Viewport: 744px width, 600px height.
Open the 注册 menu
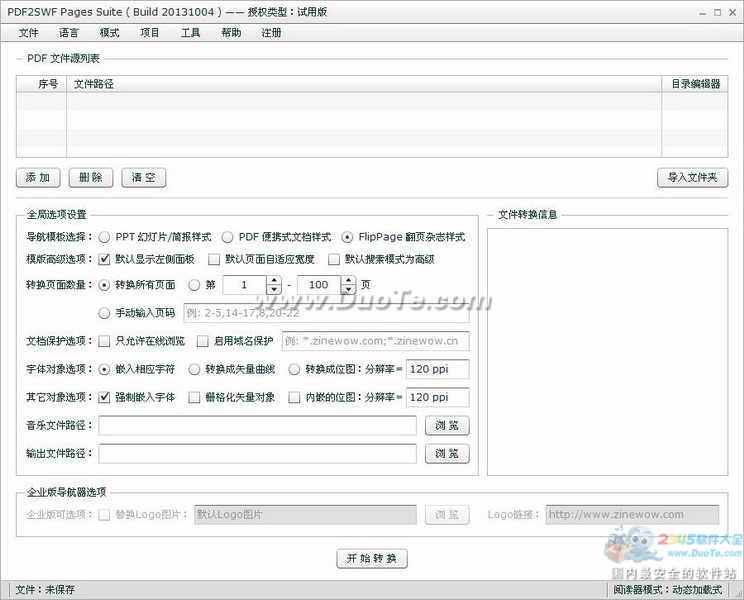point(271,33)
